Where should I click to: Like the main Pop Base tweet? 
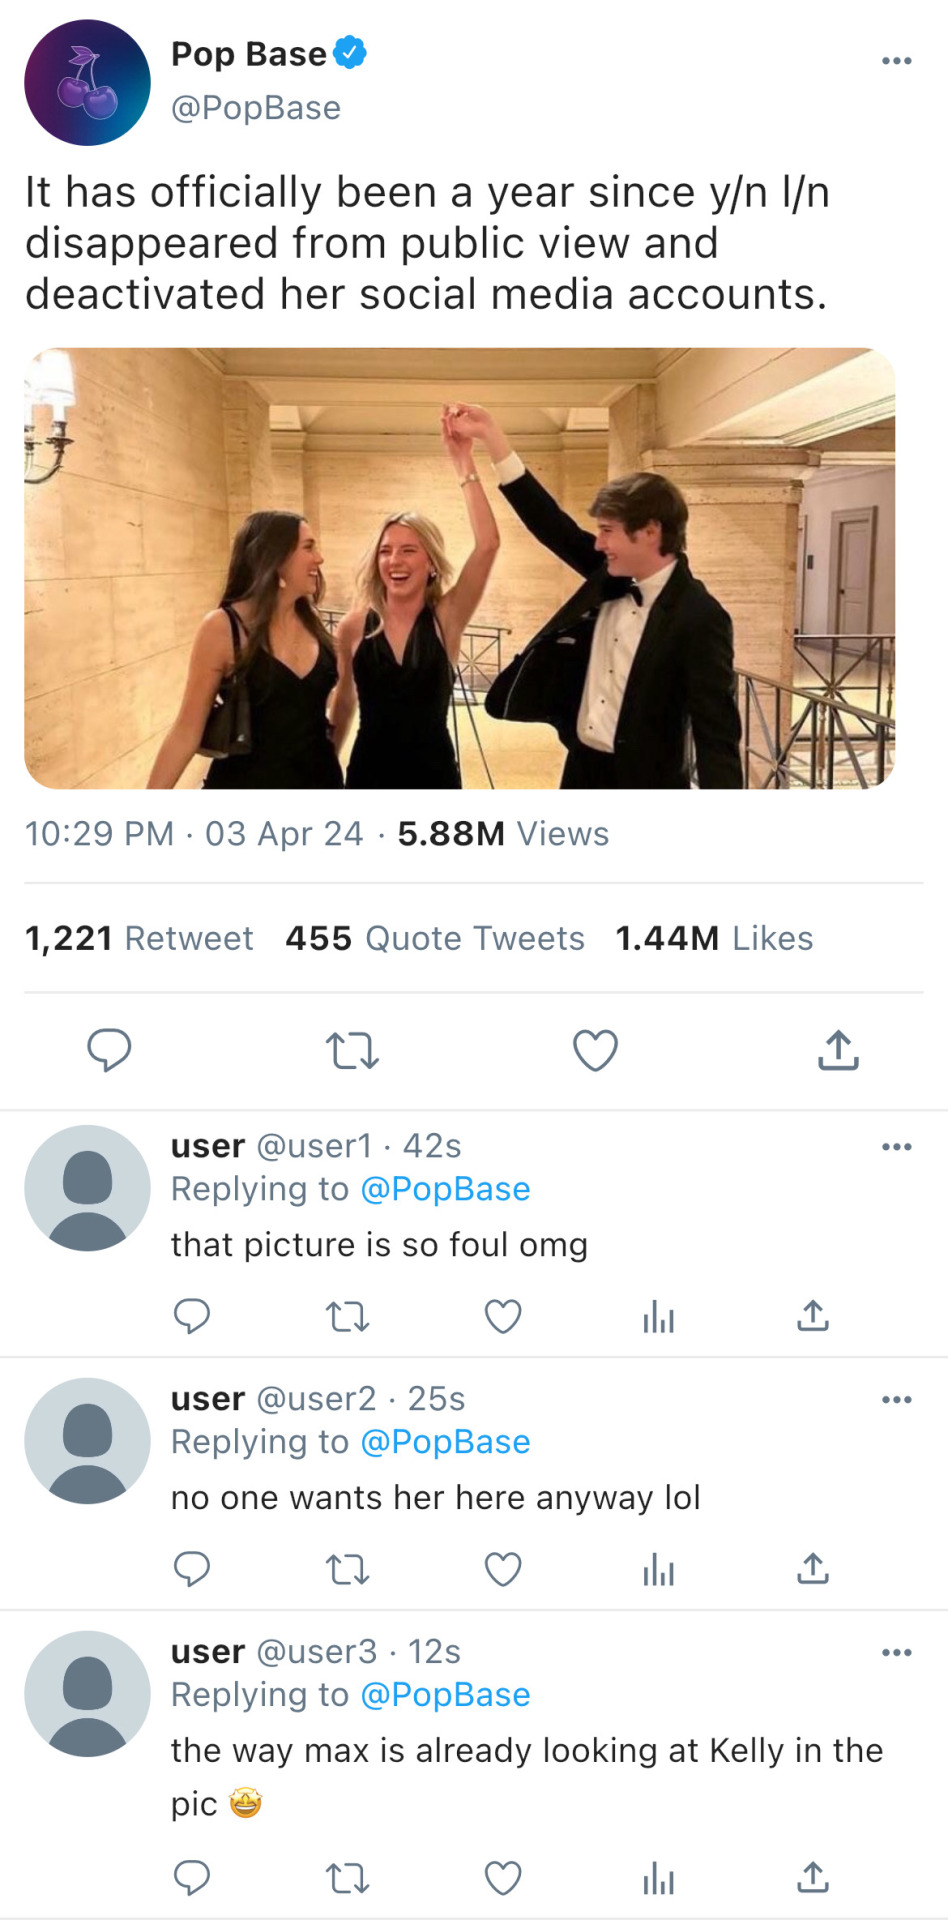tap(595, 1051)
